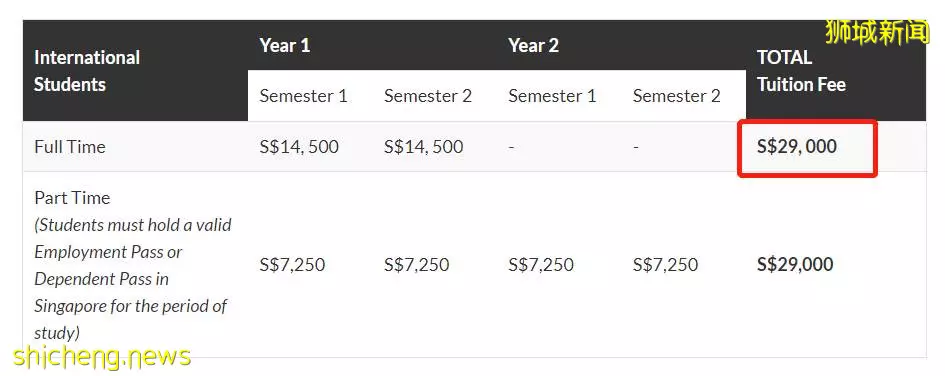Click Full Time Year 1 Semester 1 fee S$14,500
Image resolution: width=945 pixels, height=376 pixels.
pyautogui.click(x=299, y=146)
